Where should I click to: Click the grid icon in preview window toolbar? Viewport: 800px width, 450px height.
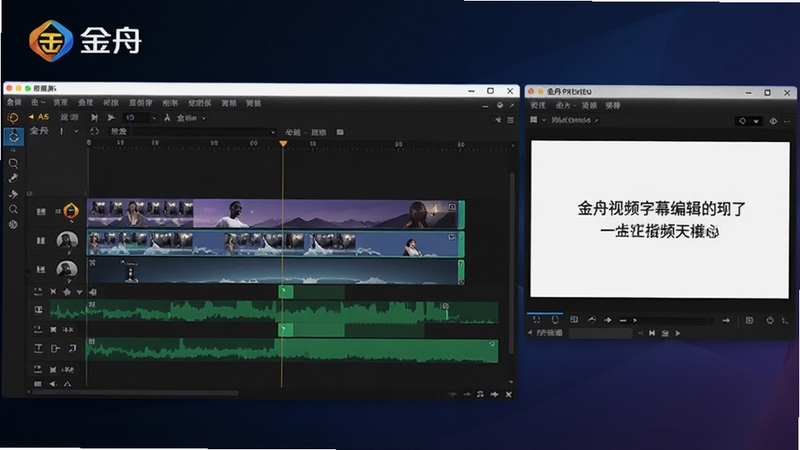coord(534,119)
